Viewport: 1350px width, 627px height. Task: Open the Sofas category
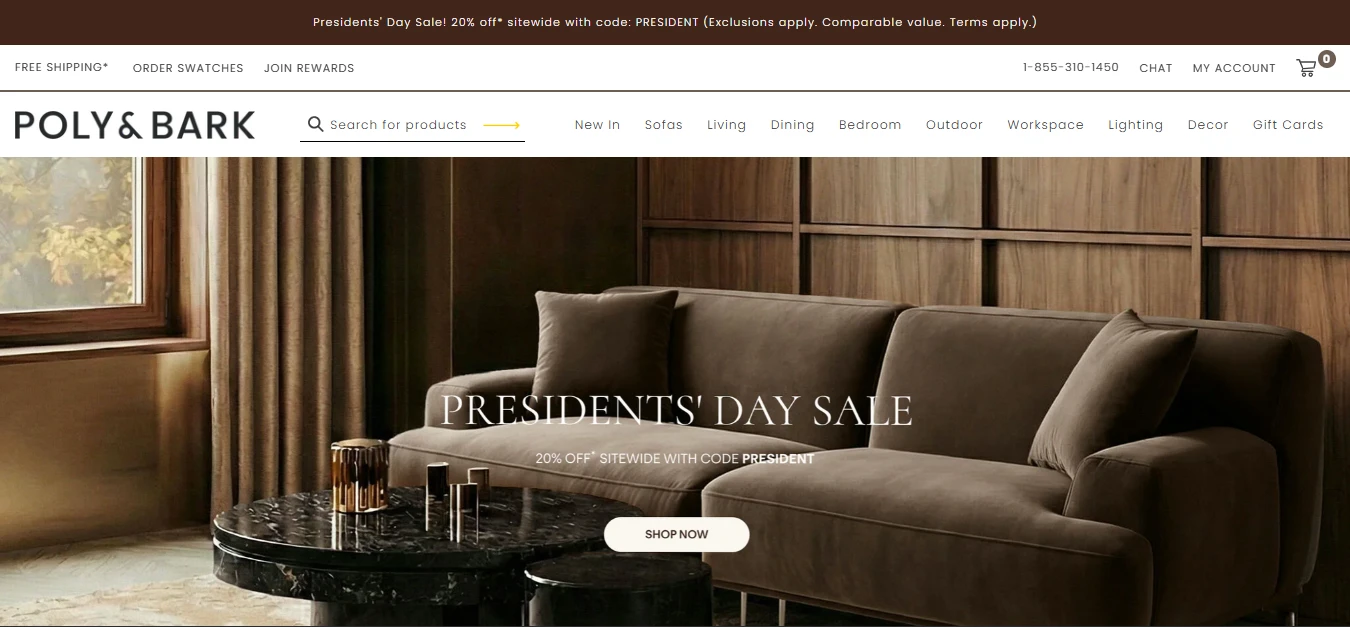(663, 125)
